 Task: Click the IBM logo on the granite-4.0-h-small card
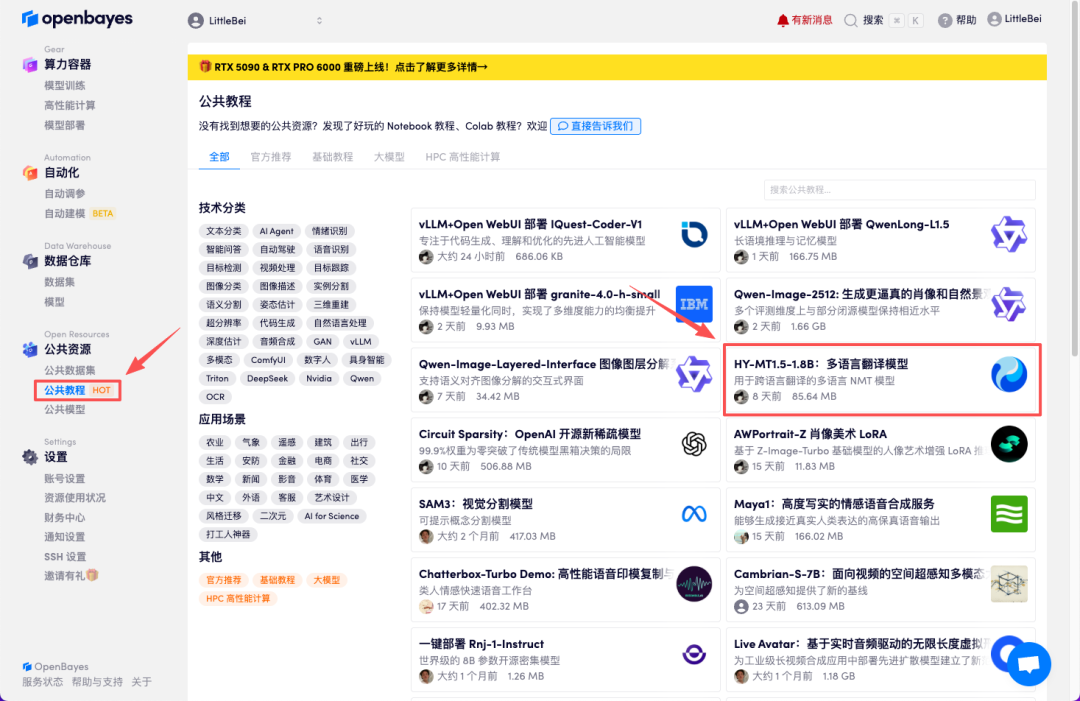(x=692, y=301)
